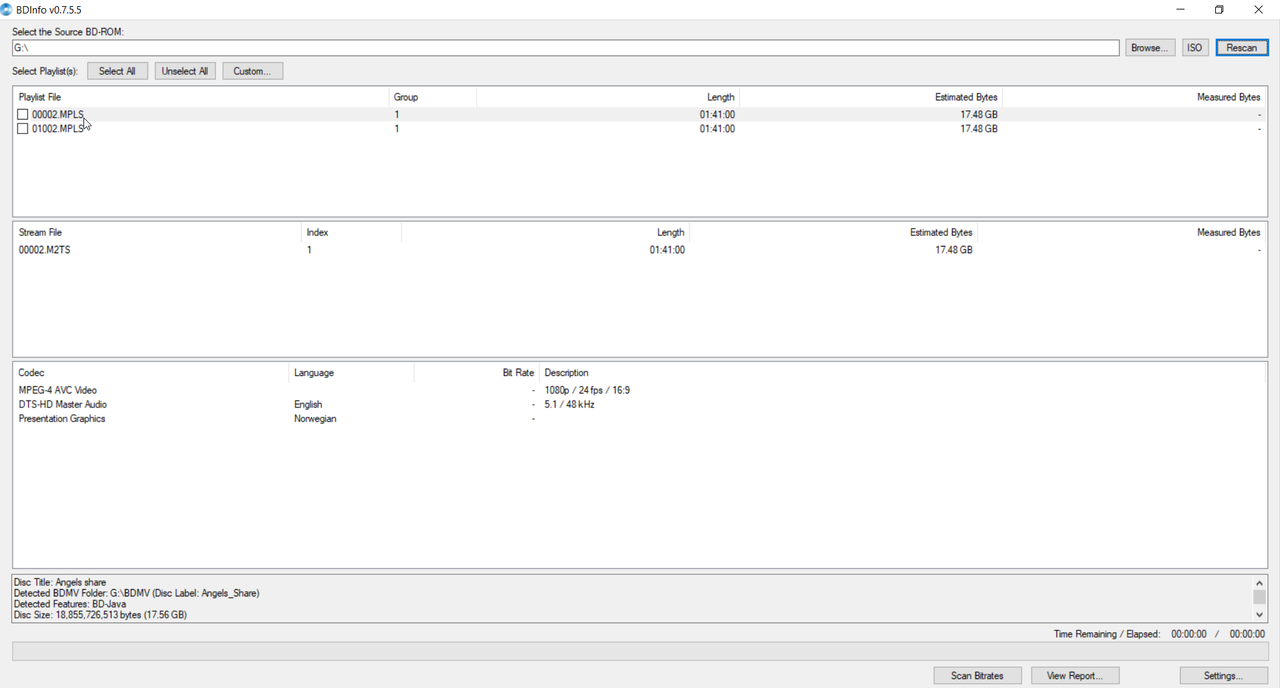
Task: Click the Codec column header
Action: tap(151, 373)
